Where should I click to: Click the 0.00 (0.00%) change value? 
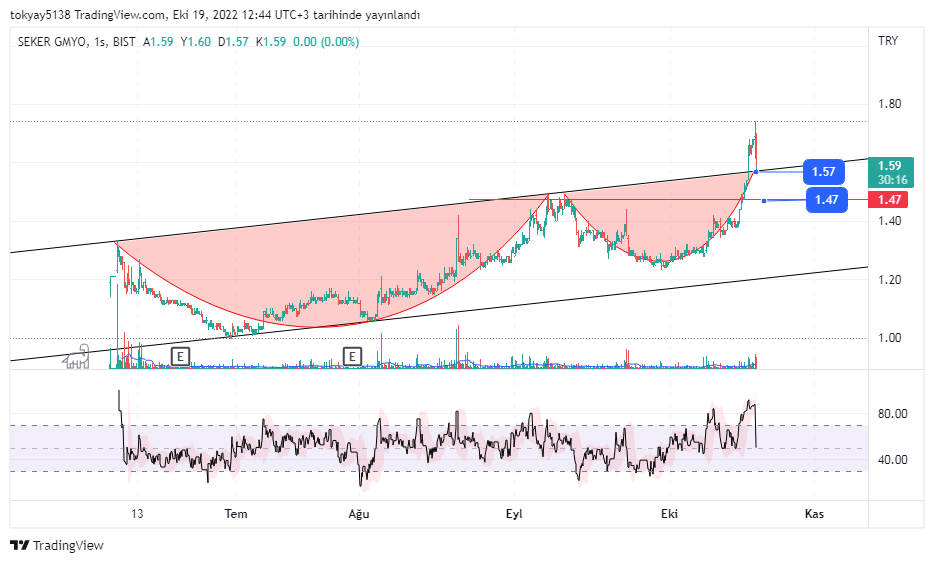(x=326, y=42)
